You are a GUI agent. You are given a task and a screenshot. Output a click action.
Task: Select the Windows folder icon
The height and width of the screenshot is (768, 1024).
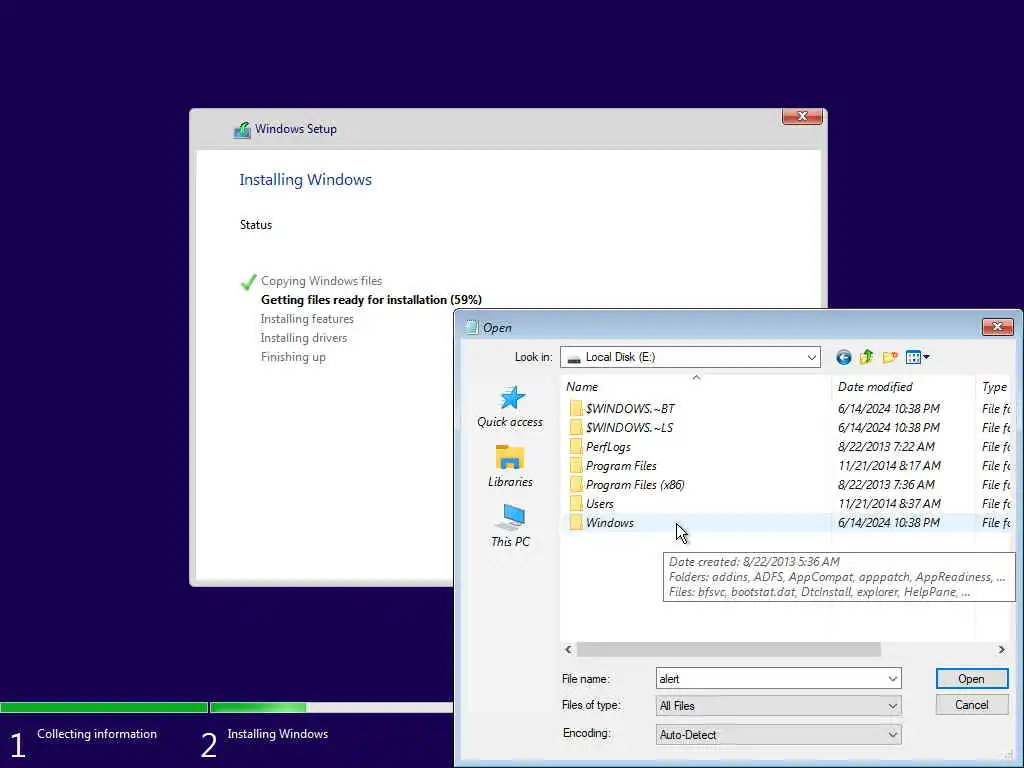[575, 522]
